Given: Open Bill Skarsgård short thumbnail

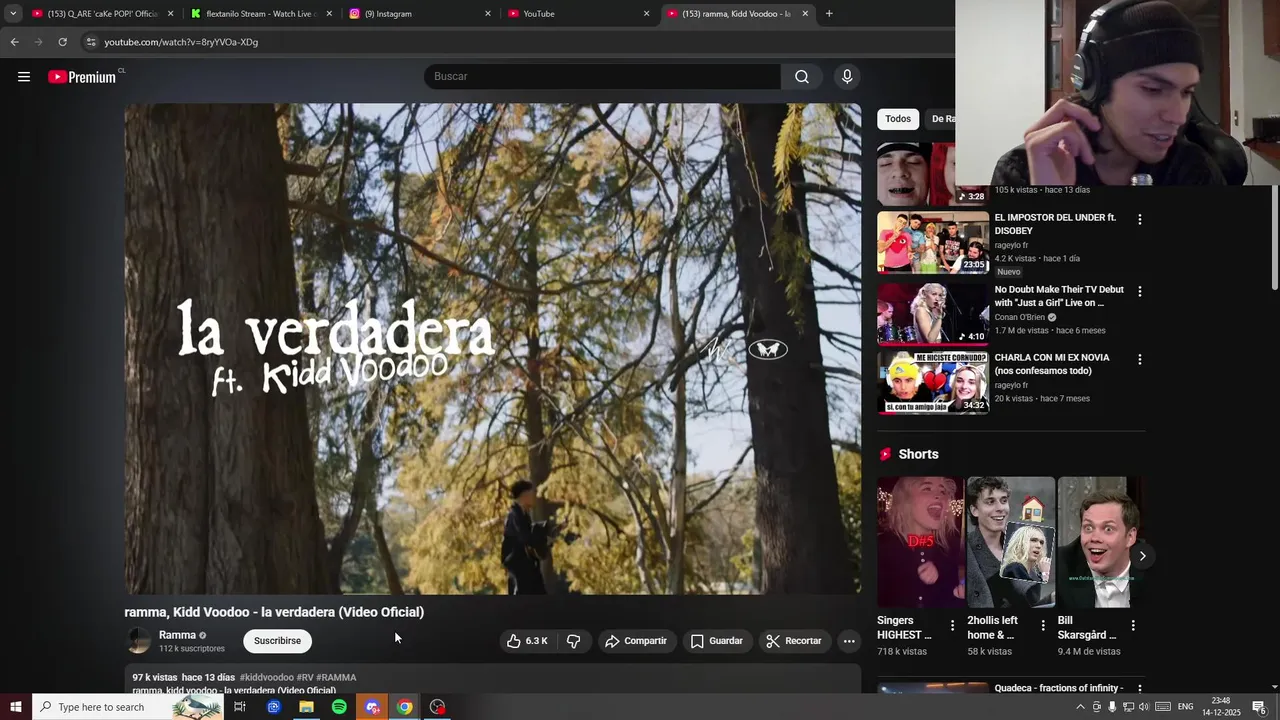Looking at the screenshot, I should tap(1099, 542).
